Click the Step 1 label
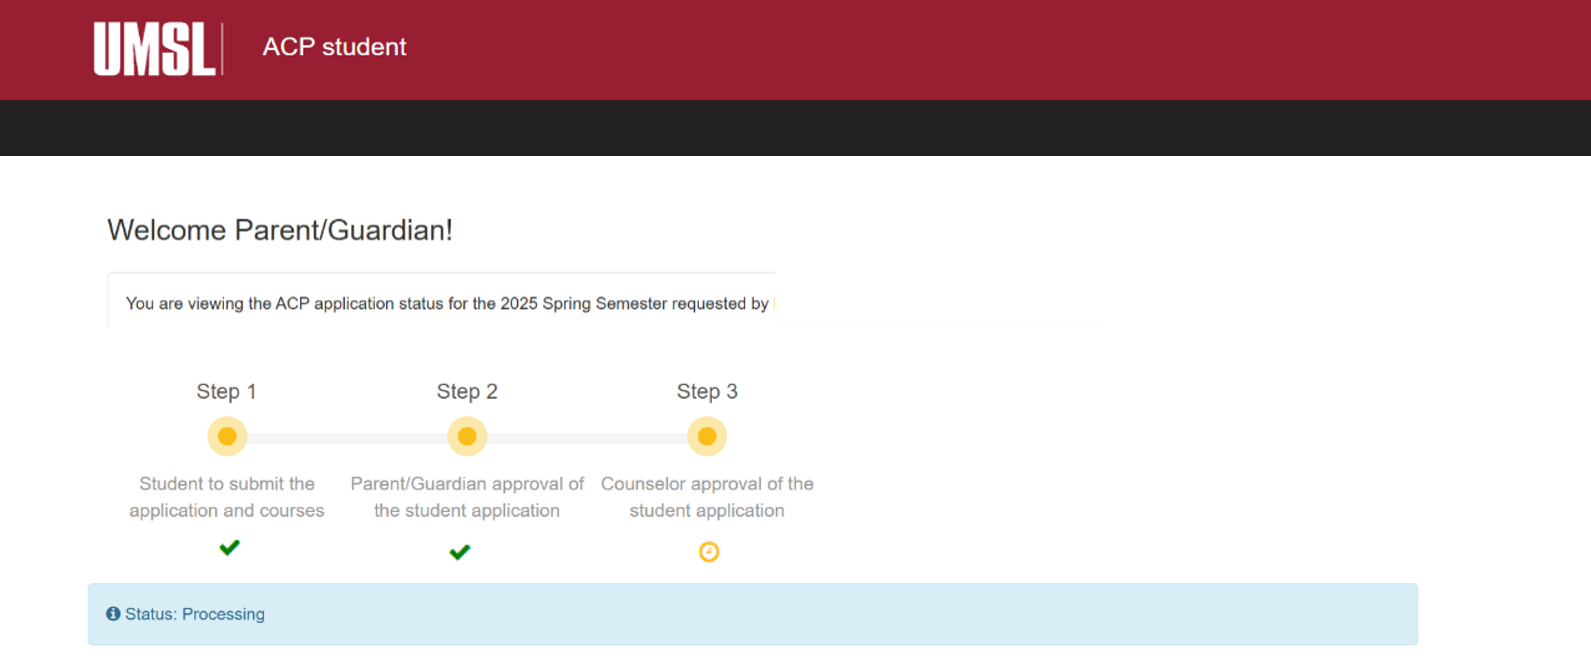The height and width of the screenshot is (667, 1591). coord(226,391)
